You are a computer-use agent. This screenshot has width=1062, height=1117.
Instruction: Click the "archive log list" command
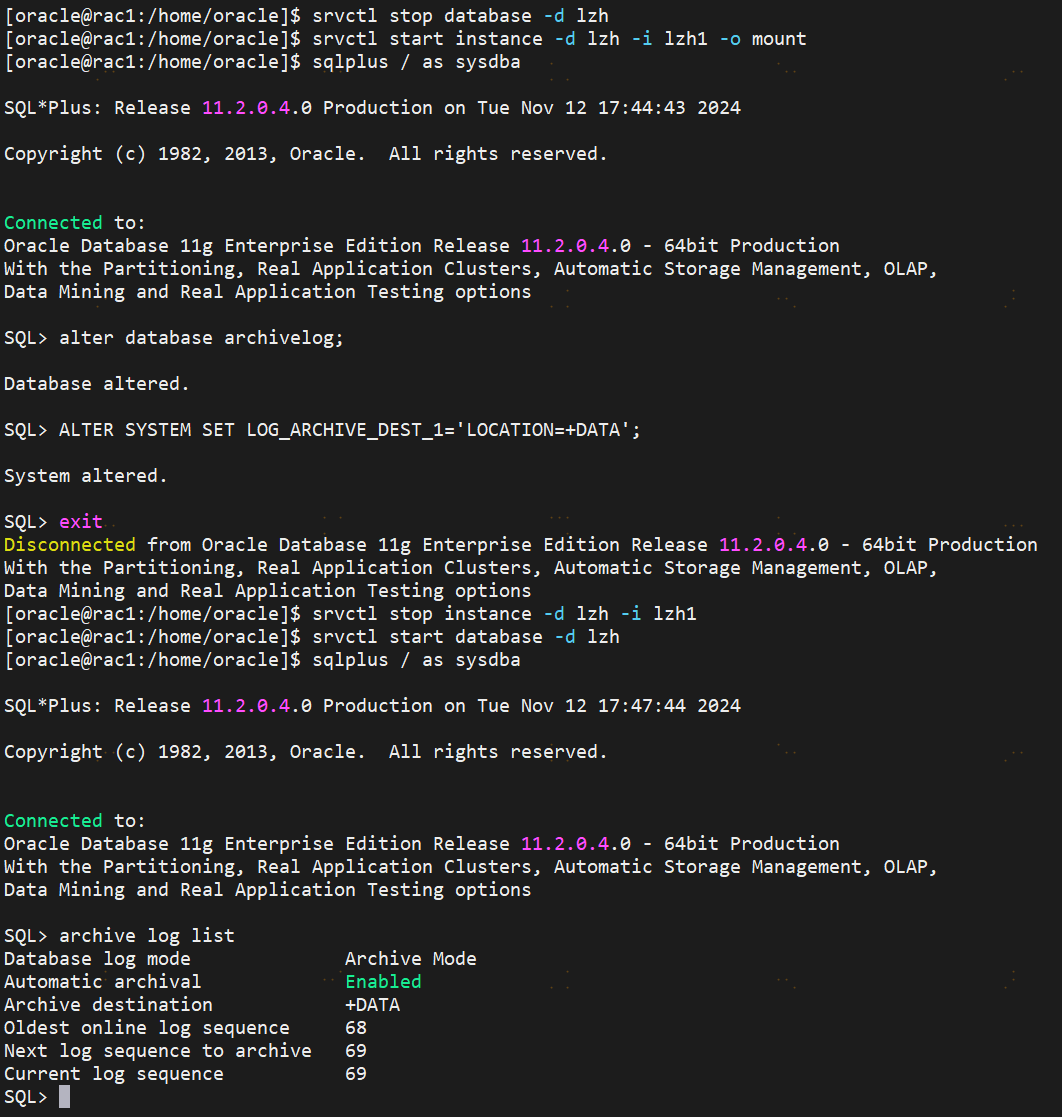tap(147, 936)
